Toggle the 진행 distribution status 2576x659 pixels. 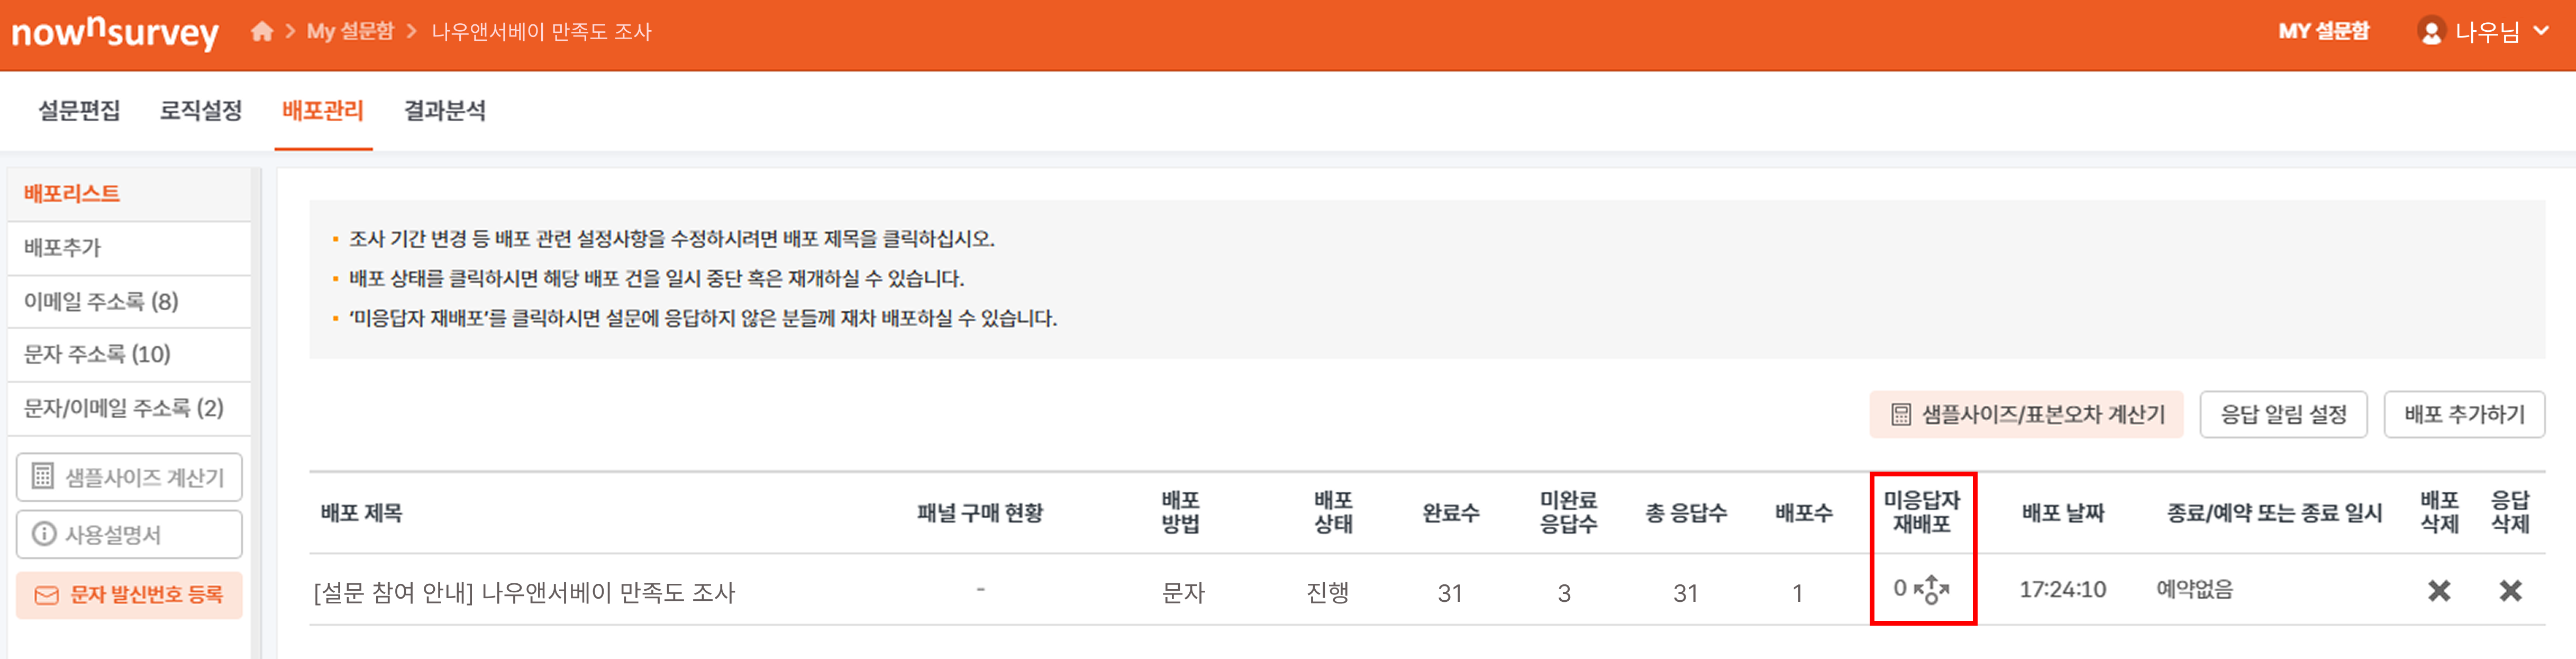[1328, 592]
